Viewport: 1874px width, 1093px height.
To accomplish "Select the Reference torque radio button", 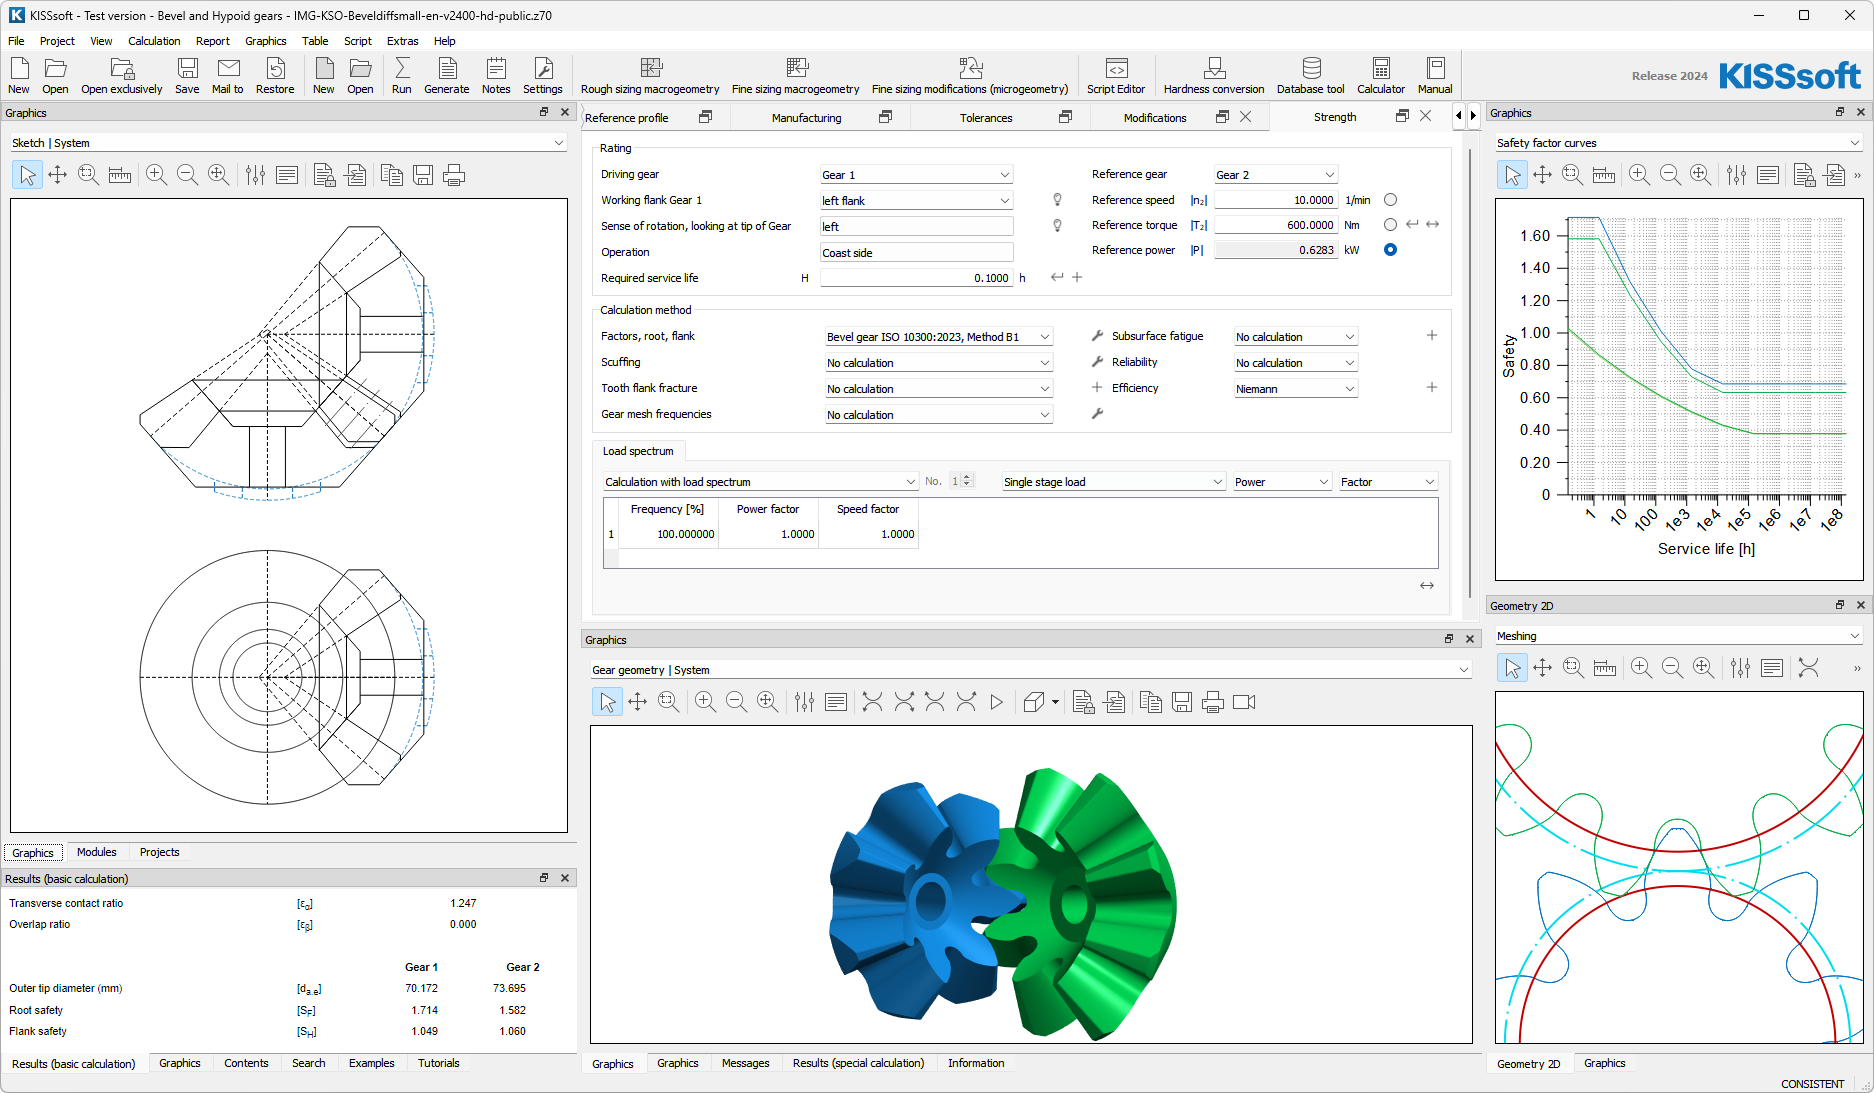I will click(x=1390, y=225).
